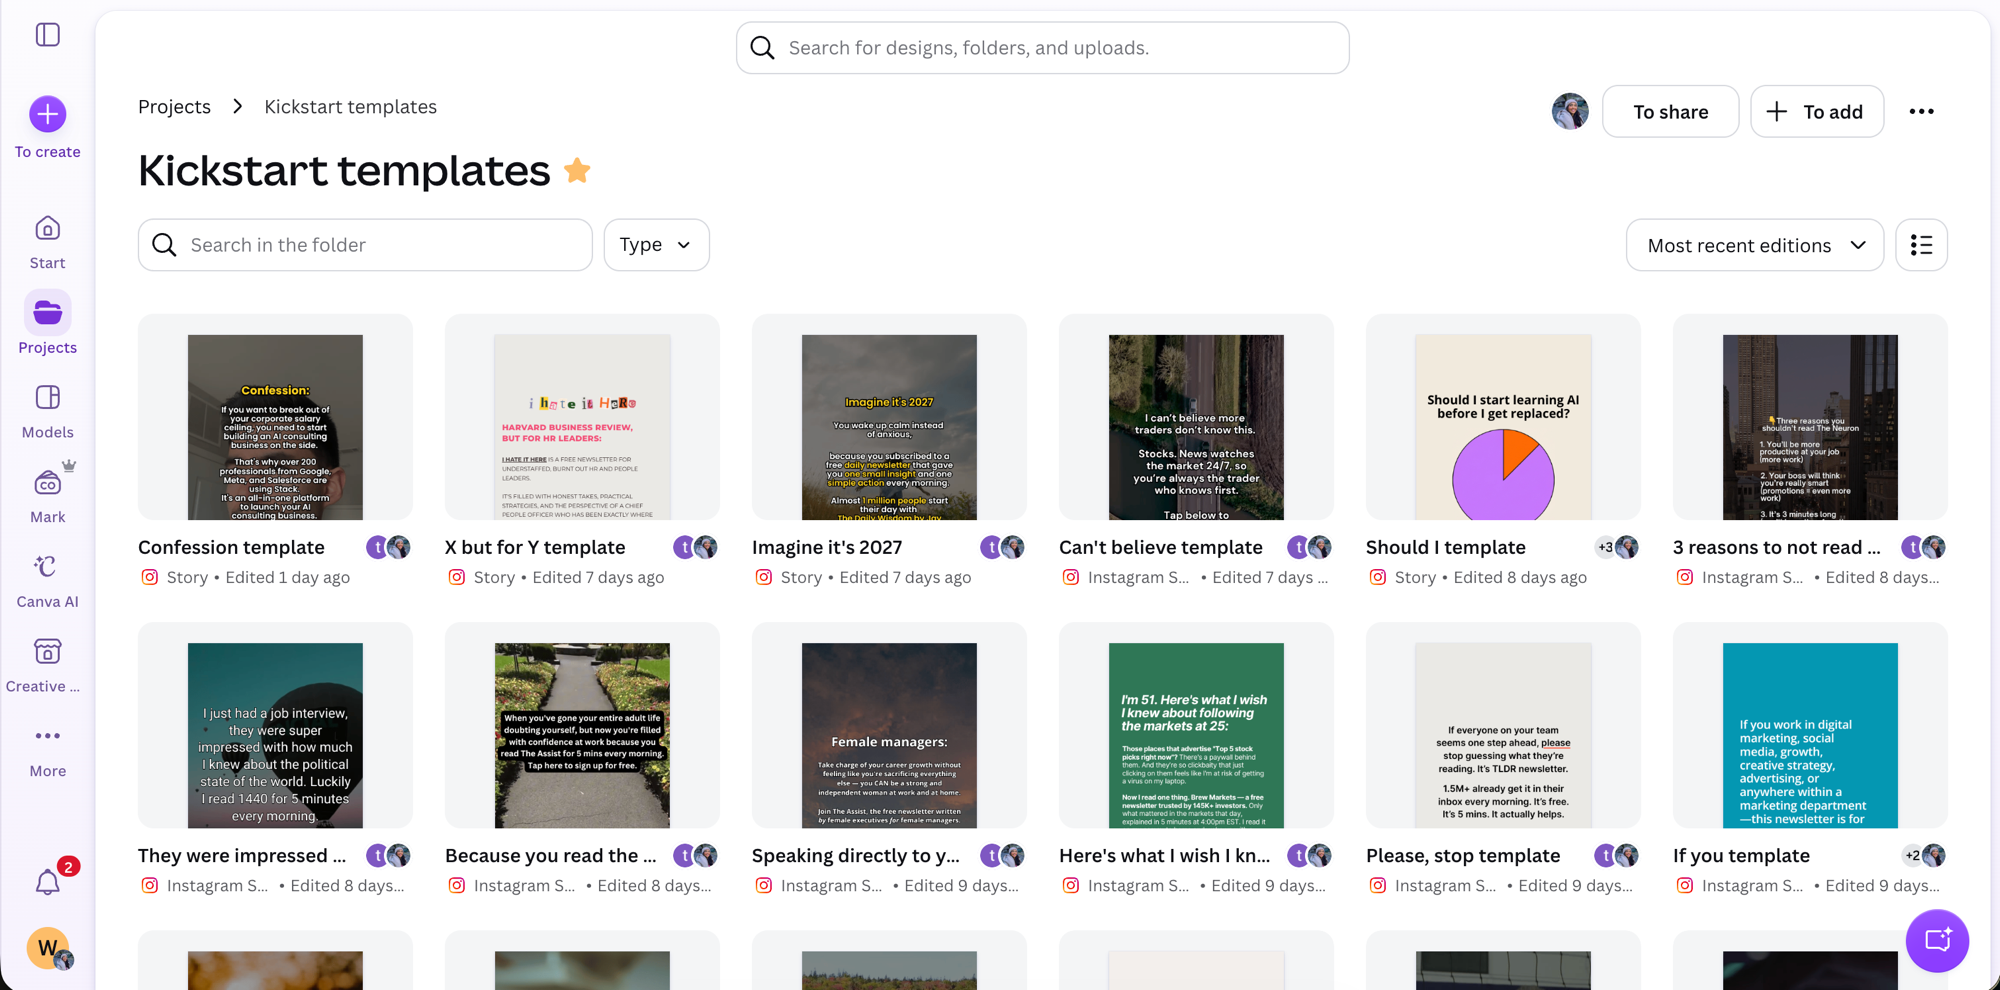Screen dimensions: 2000x990
Task: Click the Instagram icon under Should I template
Action: (1378, 577)
